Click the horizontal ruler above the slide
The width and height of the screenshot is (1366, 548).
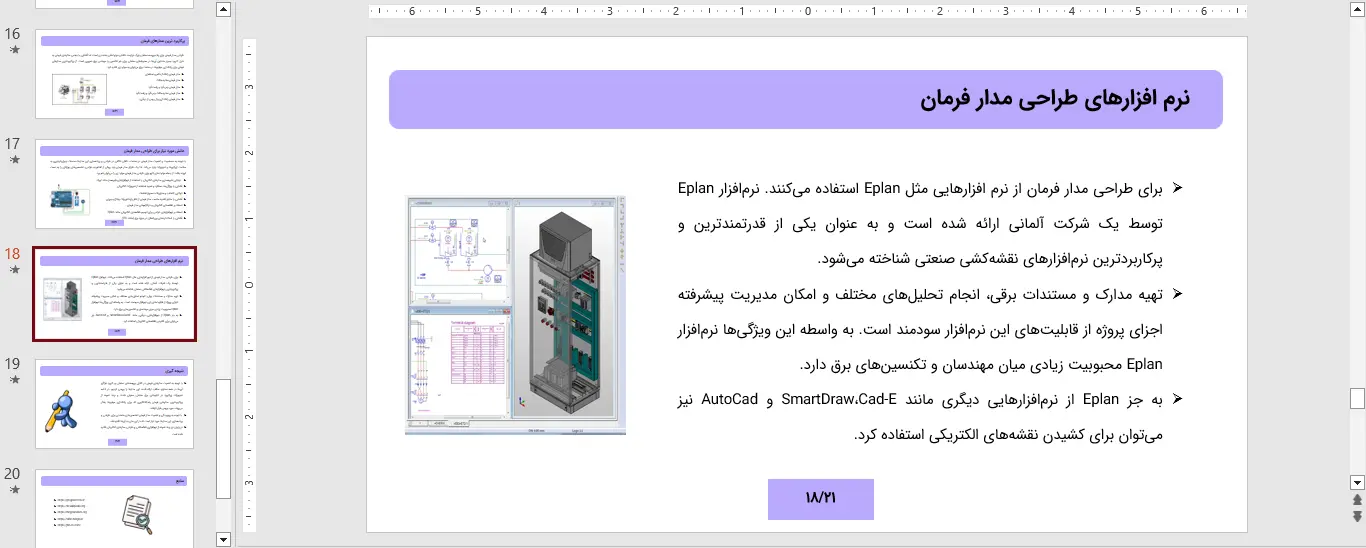[808, 12]
